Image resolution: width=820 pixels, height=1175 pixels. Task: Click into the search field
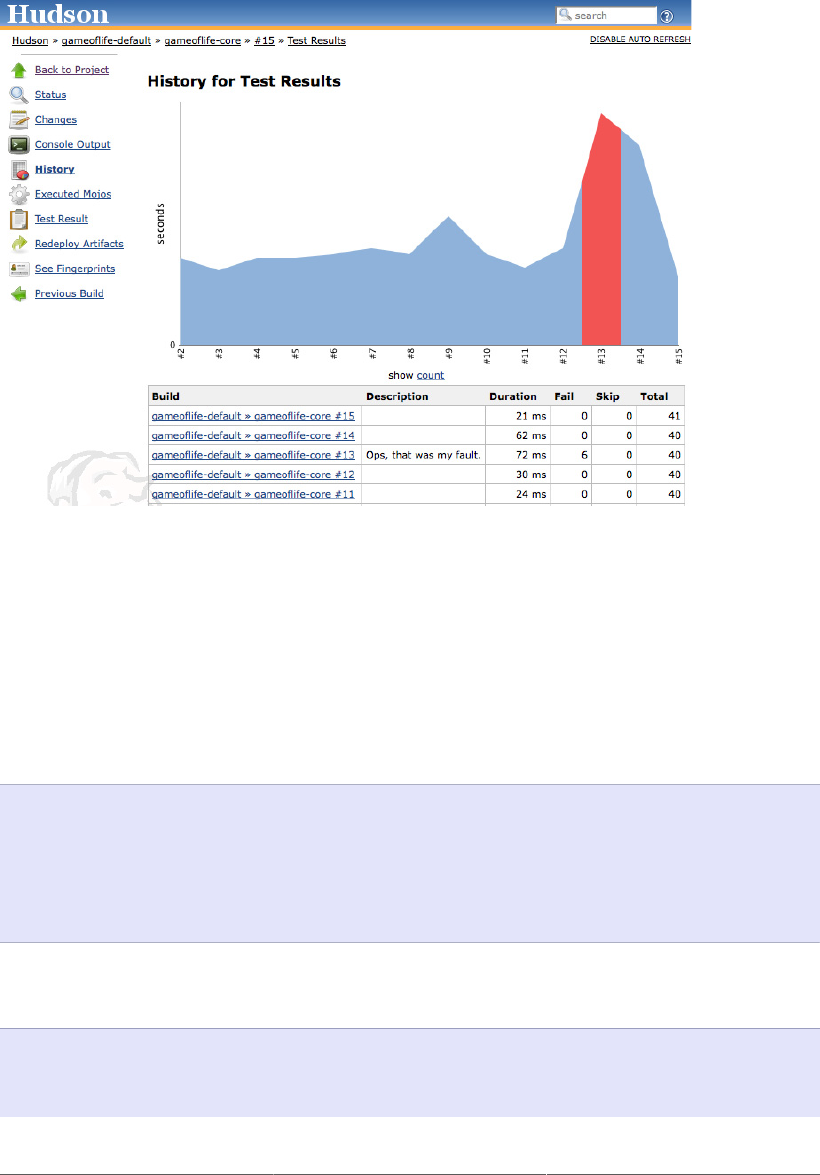pos(606,16)
